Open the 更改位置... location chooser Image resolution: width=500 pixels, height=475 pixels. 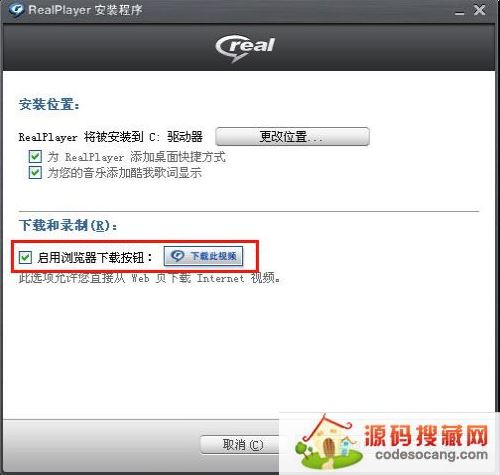pos(292,136)
